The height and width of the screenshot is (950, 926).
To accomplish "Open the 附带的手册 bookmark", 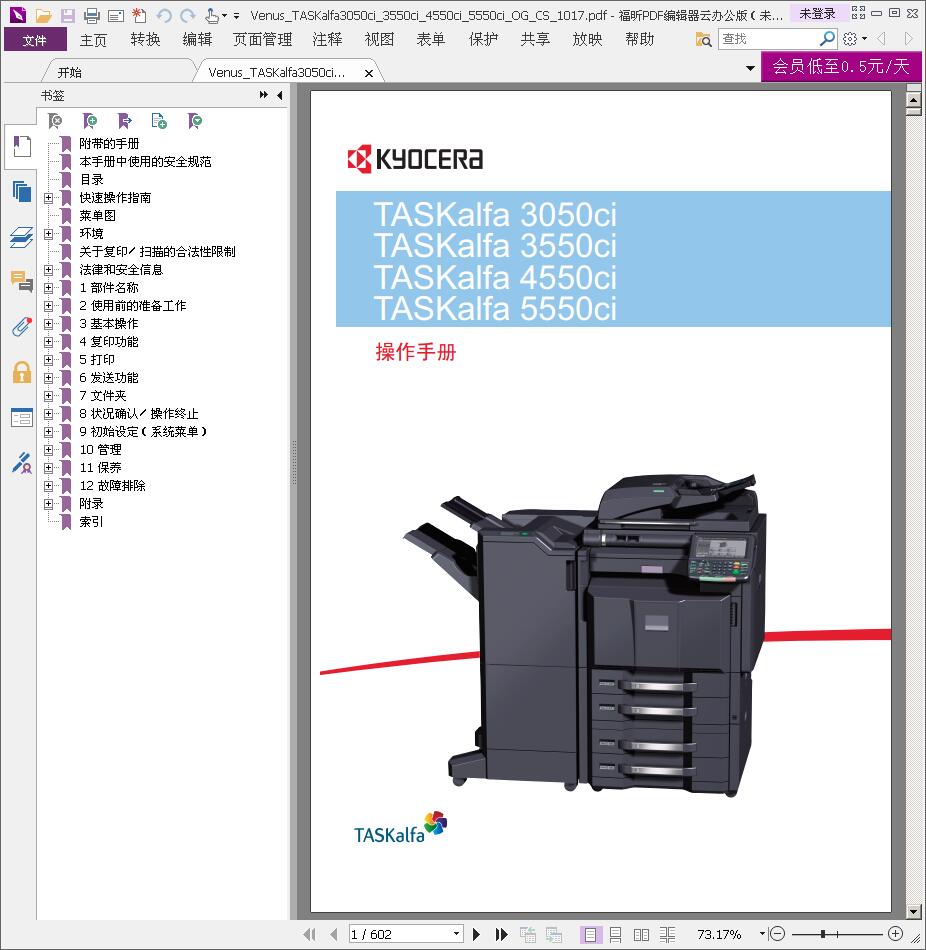I will pos(109,144).
